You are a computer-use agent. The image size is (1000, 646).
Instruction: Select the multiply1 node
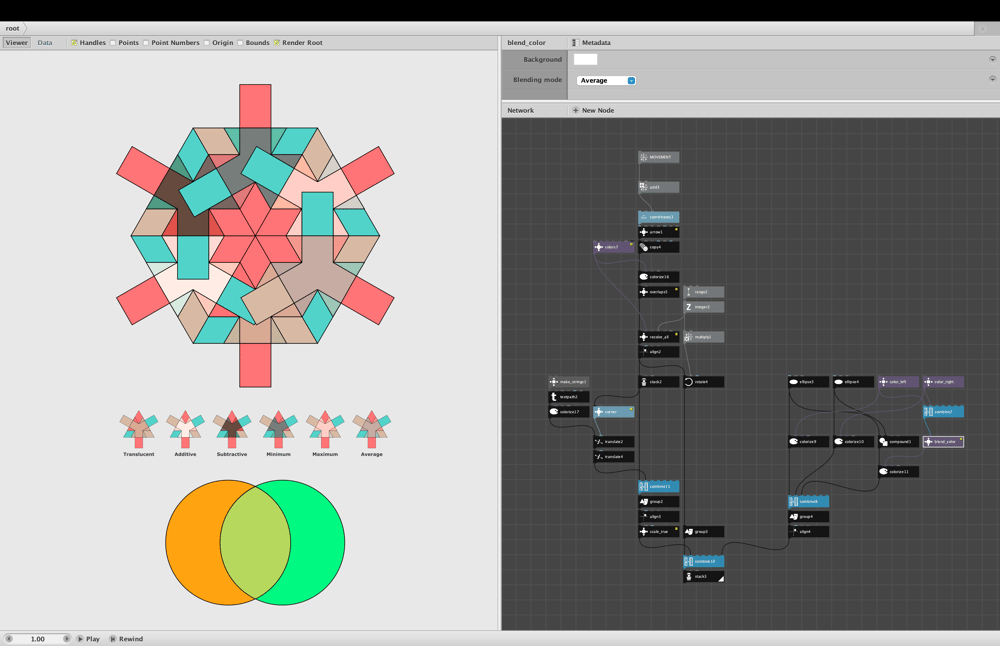tap(703, 337)
